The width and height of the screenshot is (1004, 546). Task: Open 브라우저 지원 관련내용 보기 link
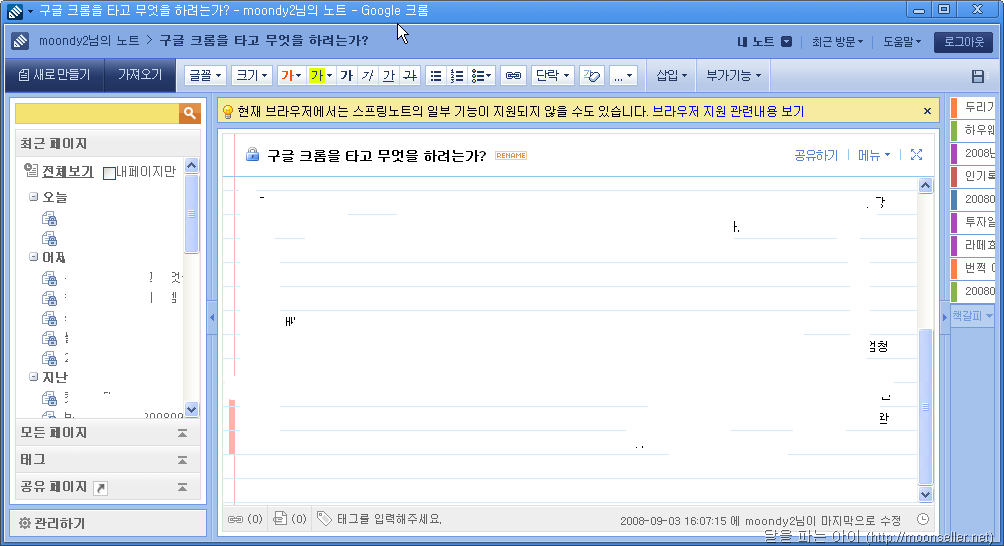[x=728, y=111]
